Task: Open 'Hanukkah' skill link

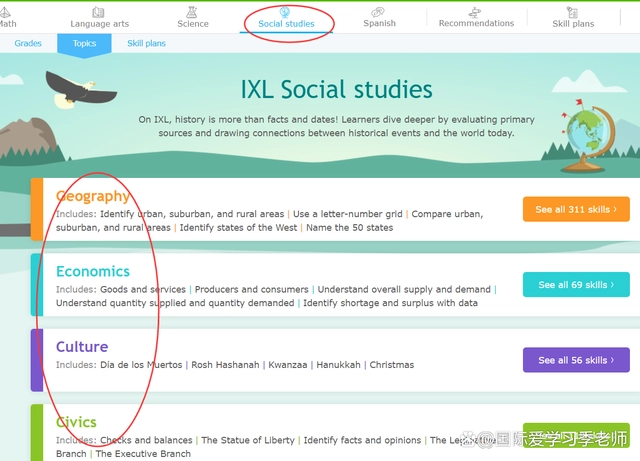Action: click(x=338, y=365)
